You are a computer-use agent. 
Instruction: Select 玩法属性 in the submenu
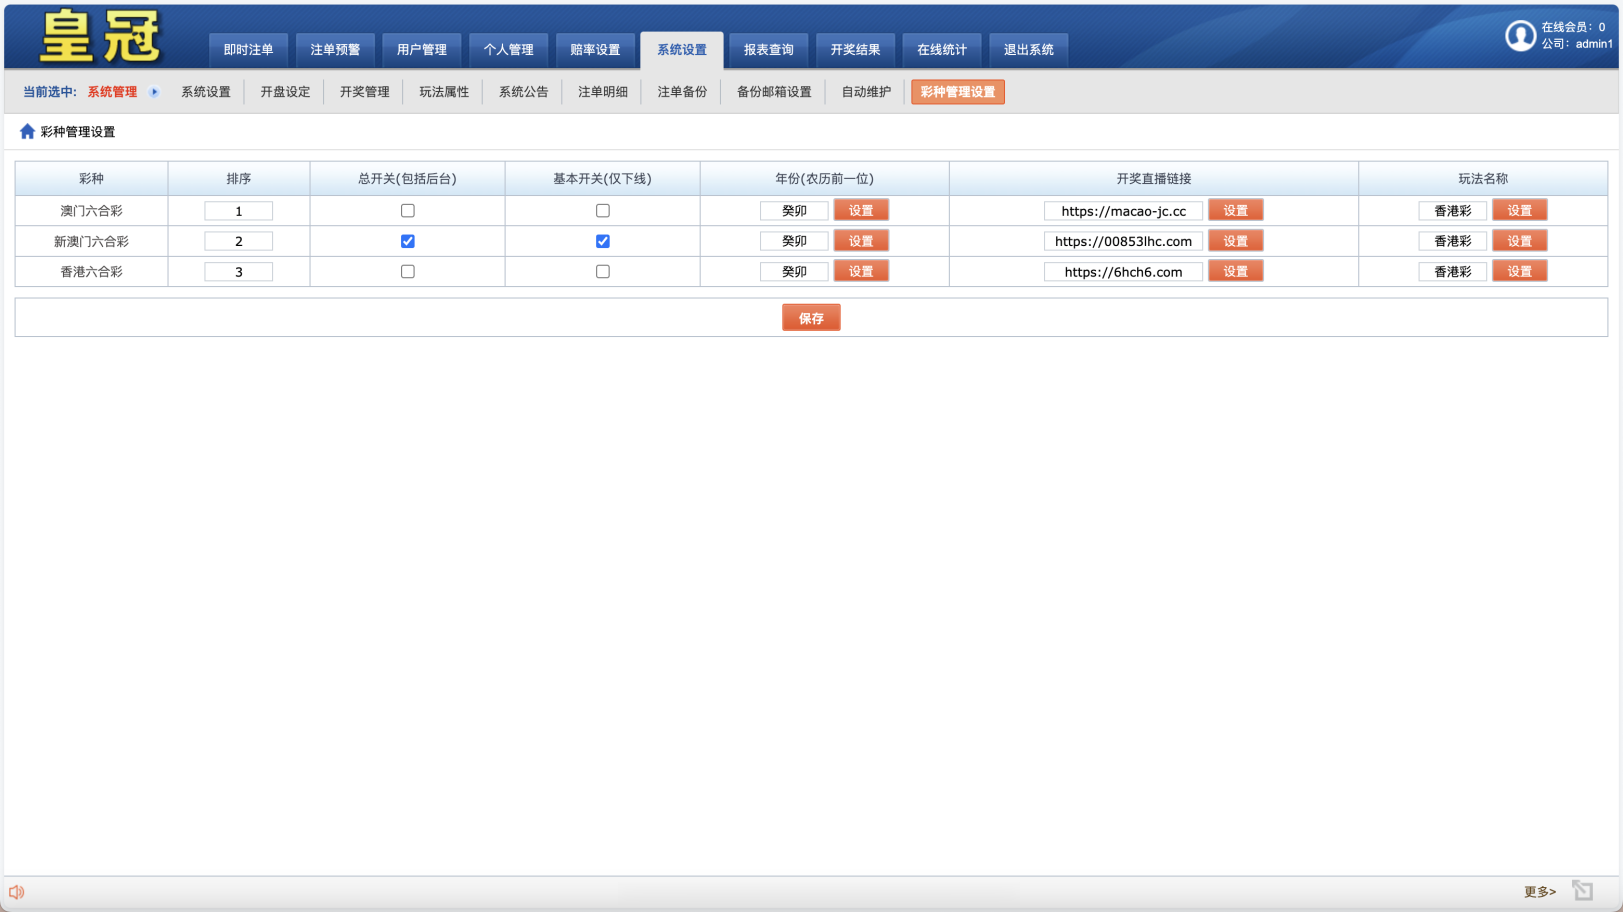pos(444,92)
